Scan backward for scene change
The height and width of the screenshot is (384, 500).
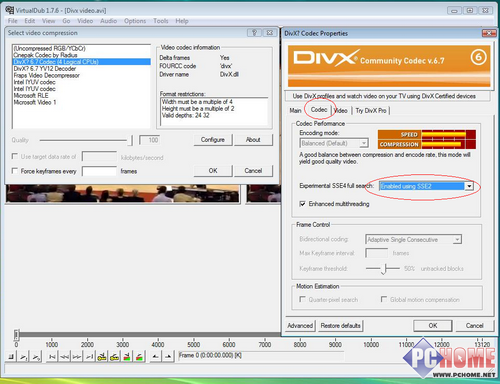127,357
